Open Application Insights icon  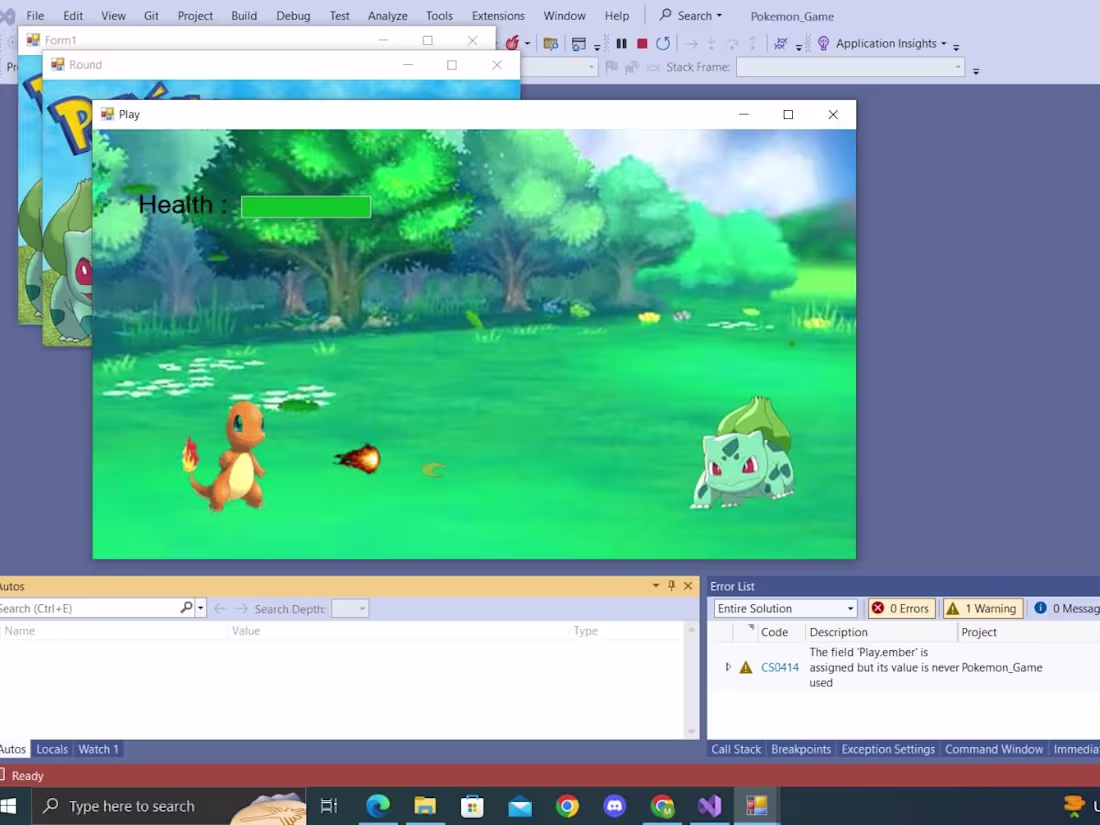pyautogui.click(x=824, y=43)
